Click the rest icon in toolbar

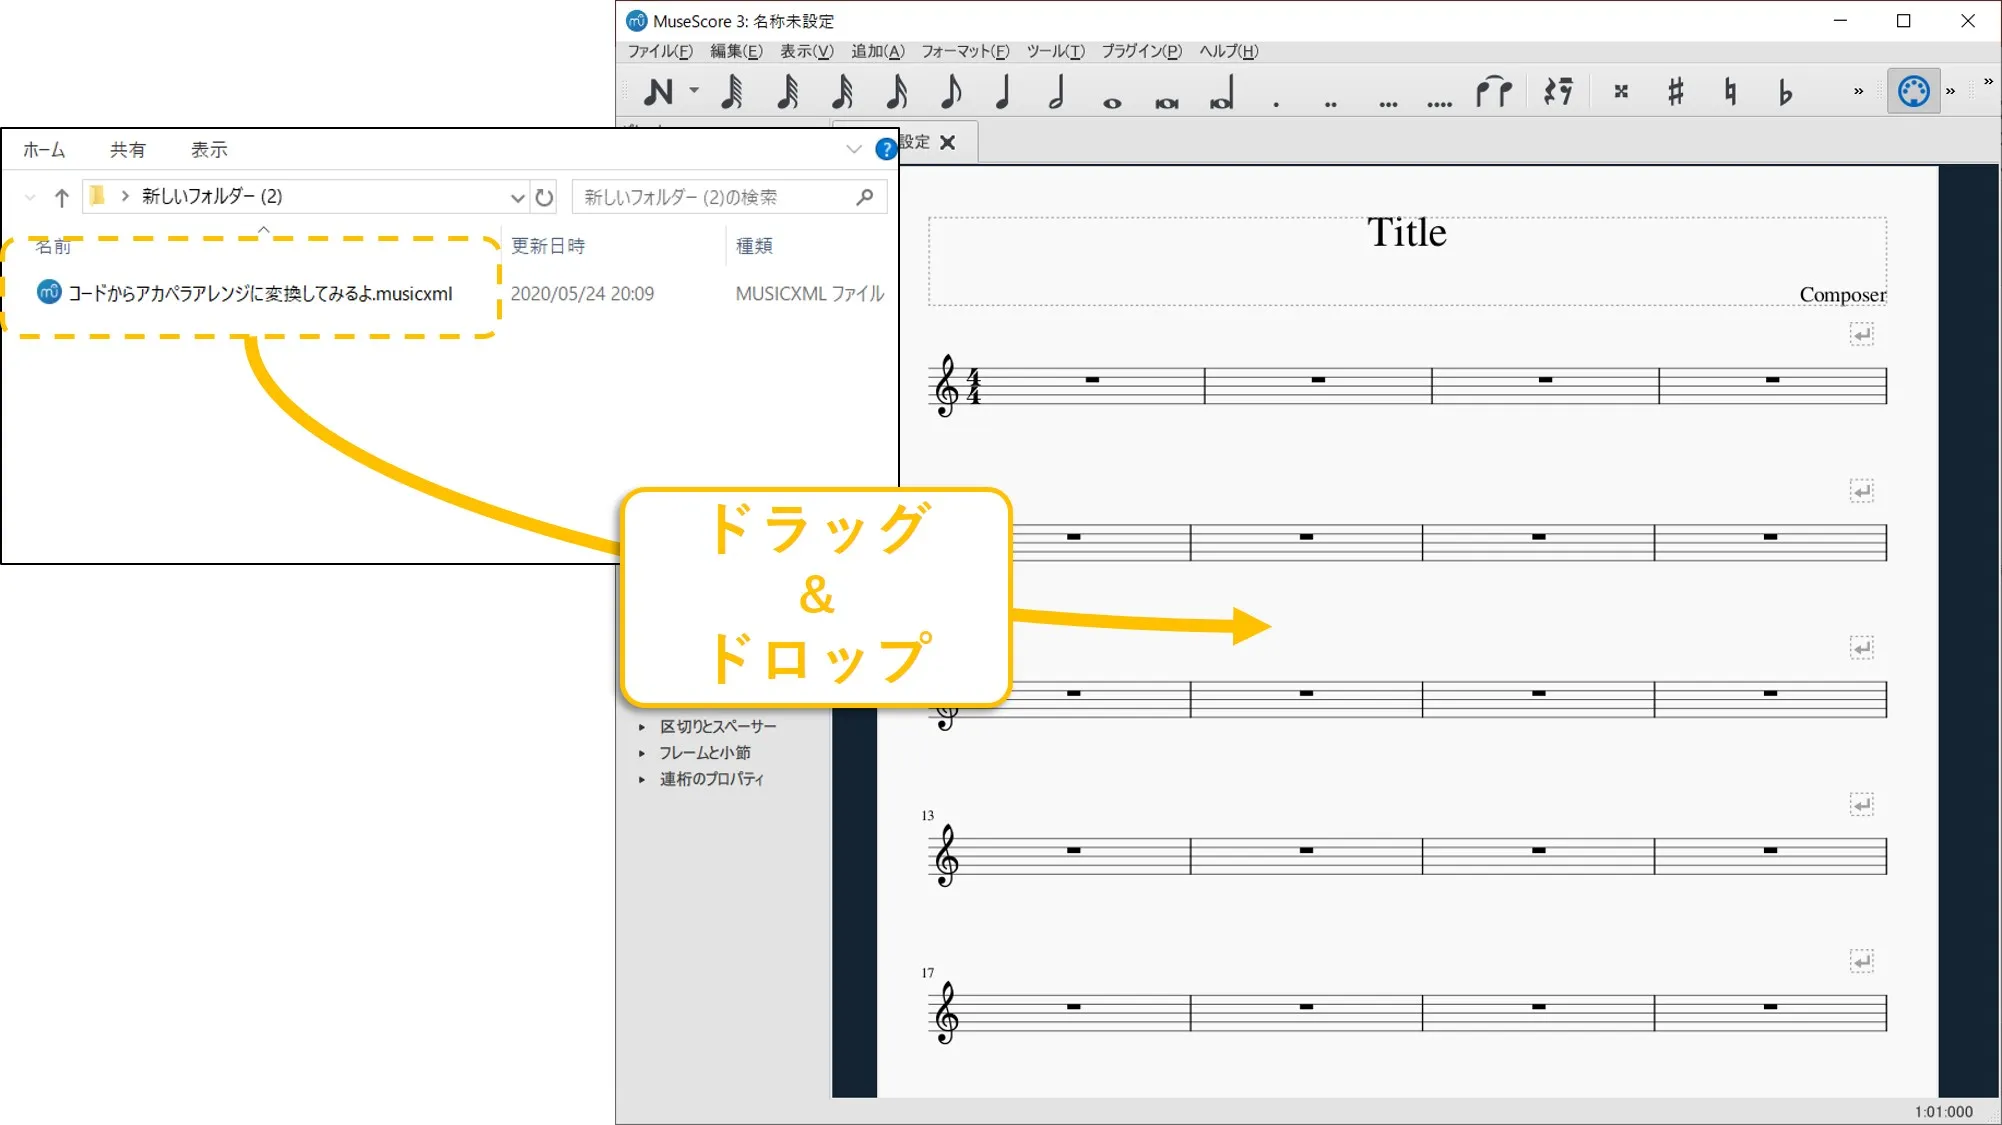click(1558, 92)
